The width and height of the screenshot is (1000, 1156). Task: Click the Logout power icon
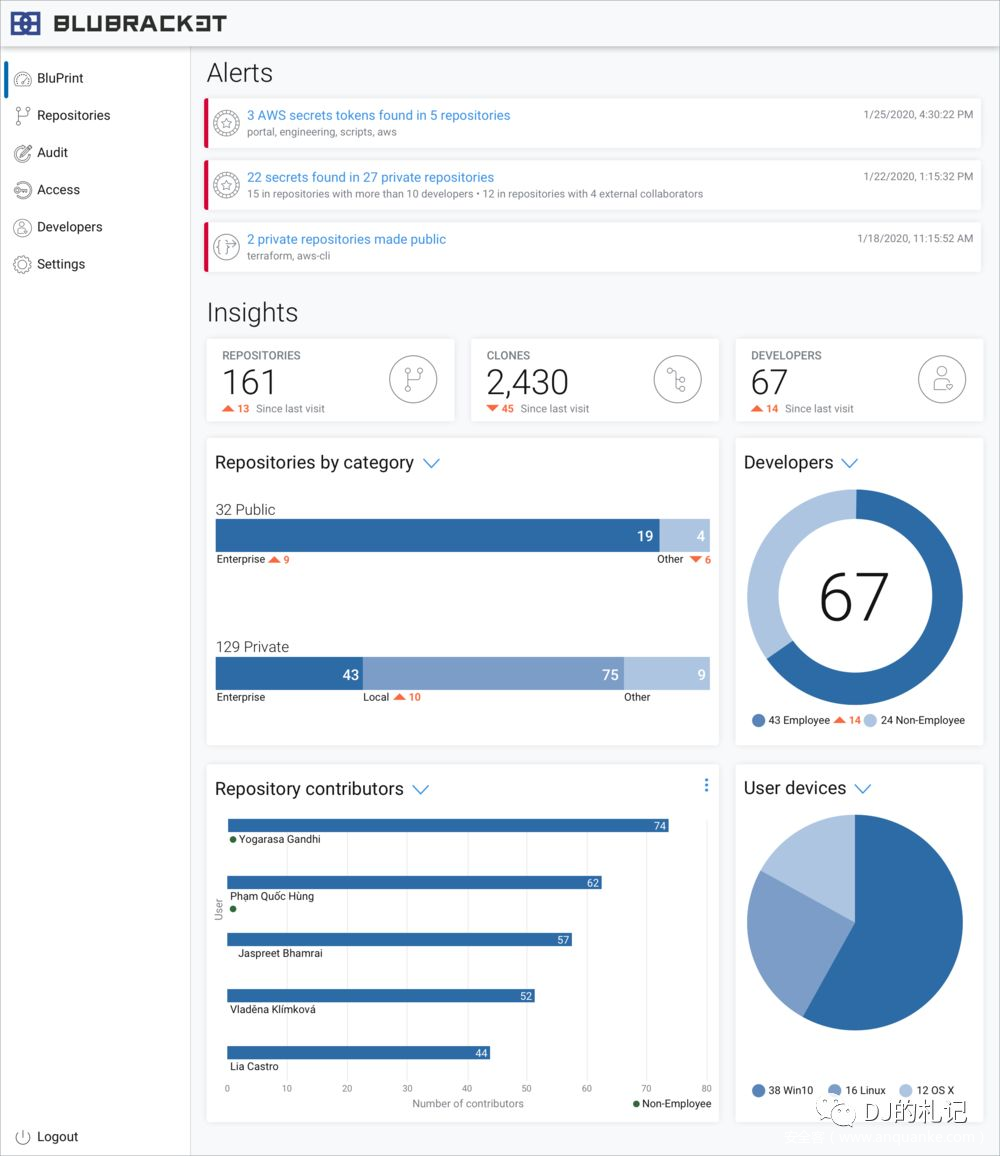[x=23, y=1137]
